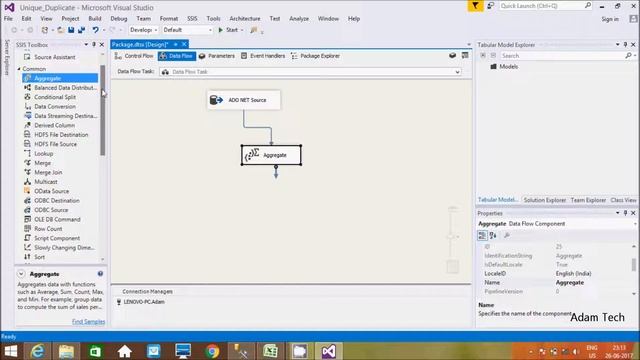Open the Architecture menu
The image size is (640, 360).
tap(244, 19)
